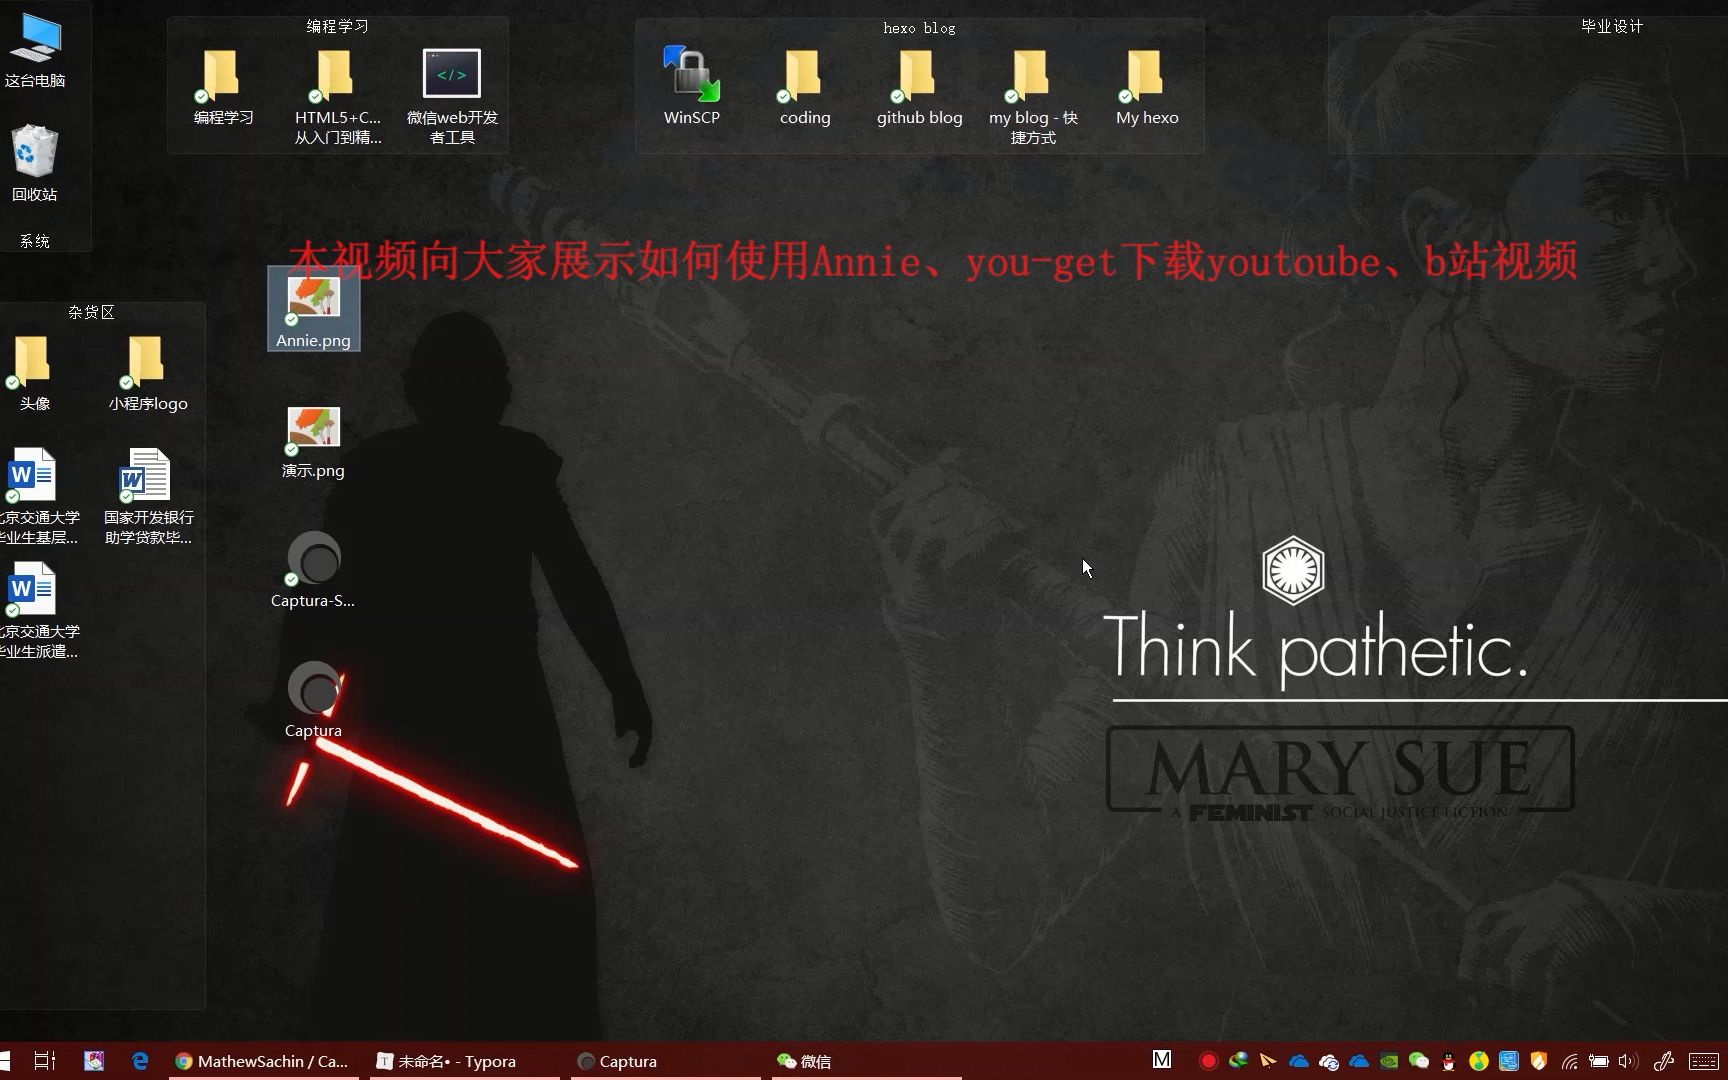Open the QQ Music tray icon
The width and height of the screenshot is (1728, 1080).
(1478, 1061)
